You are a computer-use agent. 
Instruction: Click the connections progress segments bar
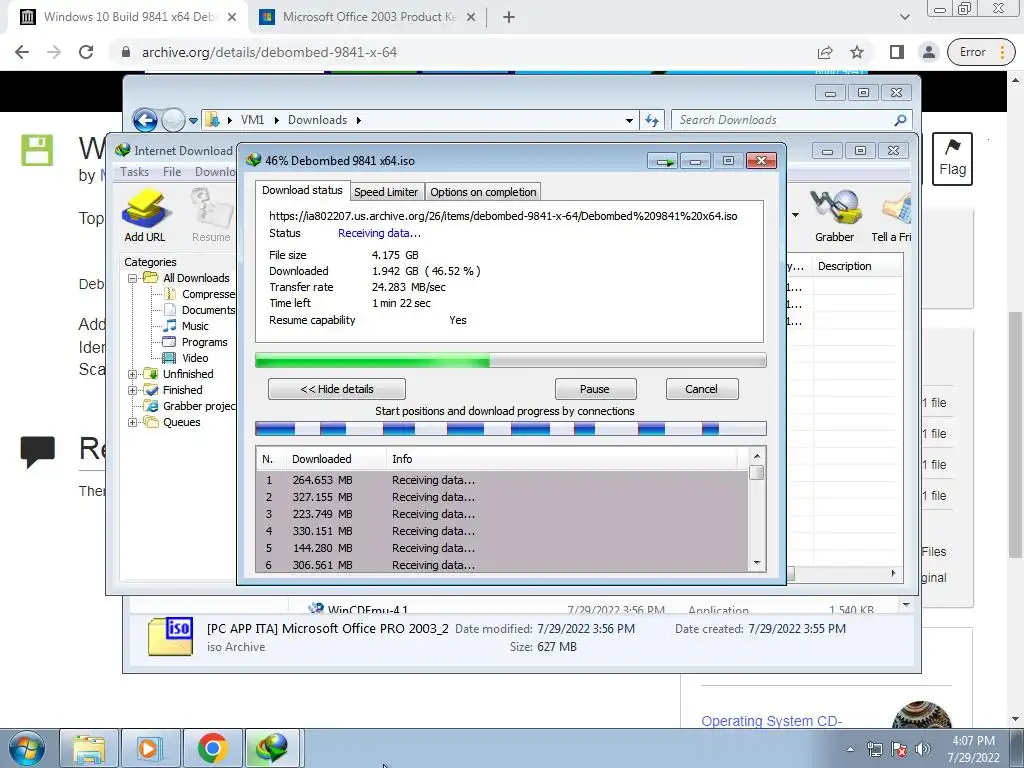(511, 429)
